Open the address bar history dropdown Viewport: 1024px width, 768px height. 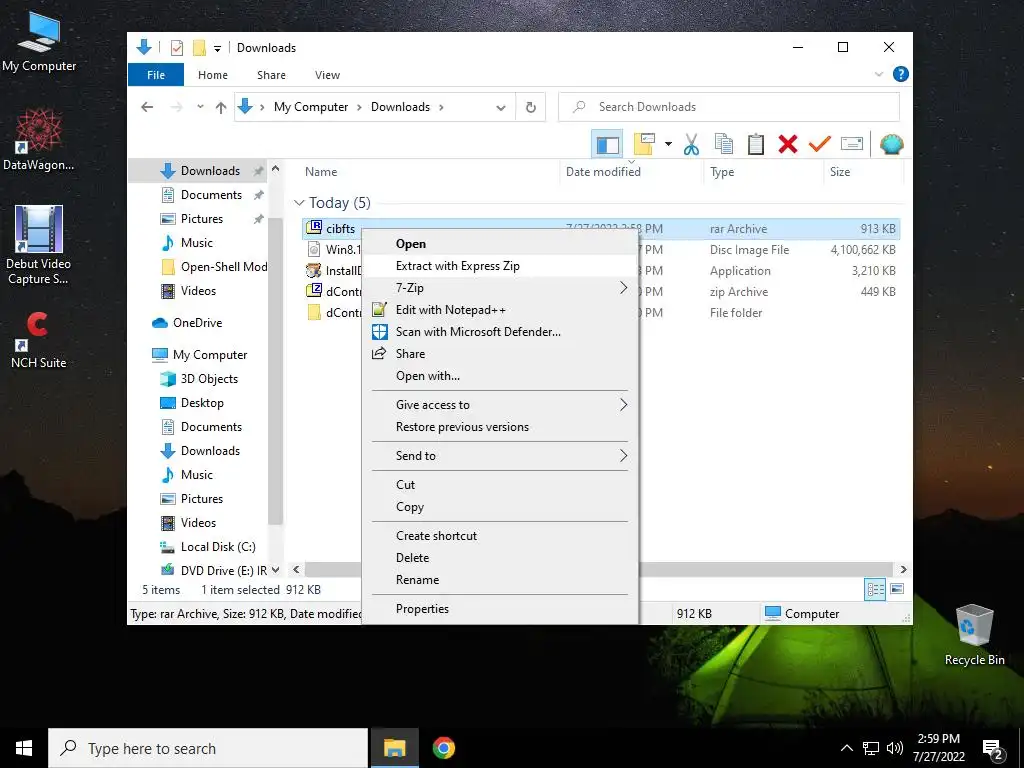501,108
